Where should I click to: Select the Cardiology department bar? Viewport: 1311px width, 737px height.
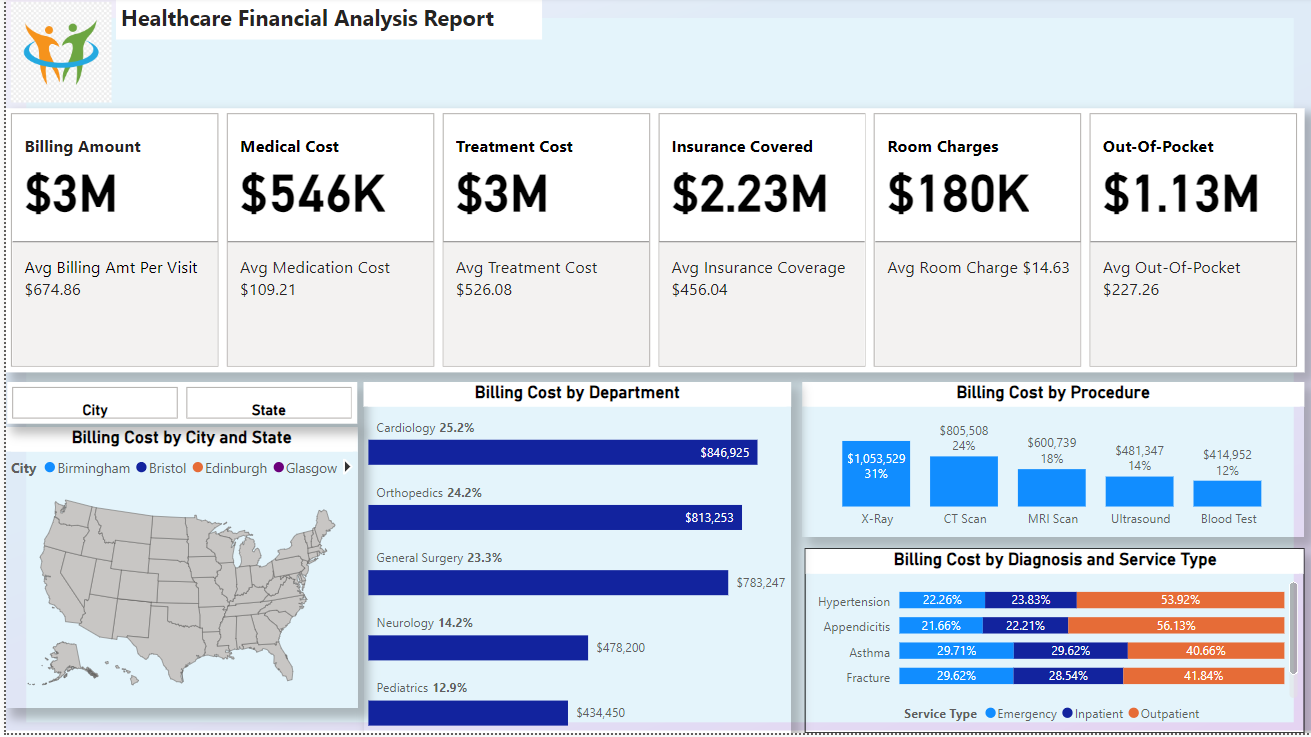pyautogui.click(x=562, y=453)
